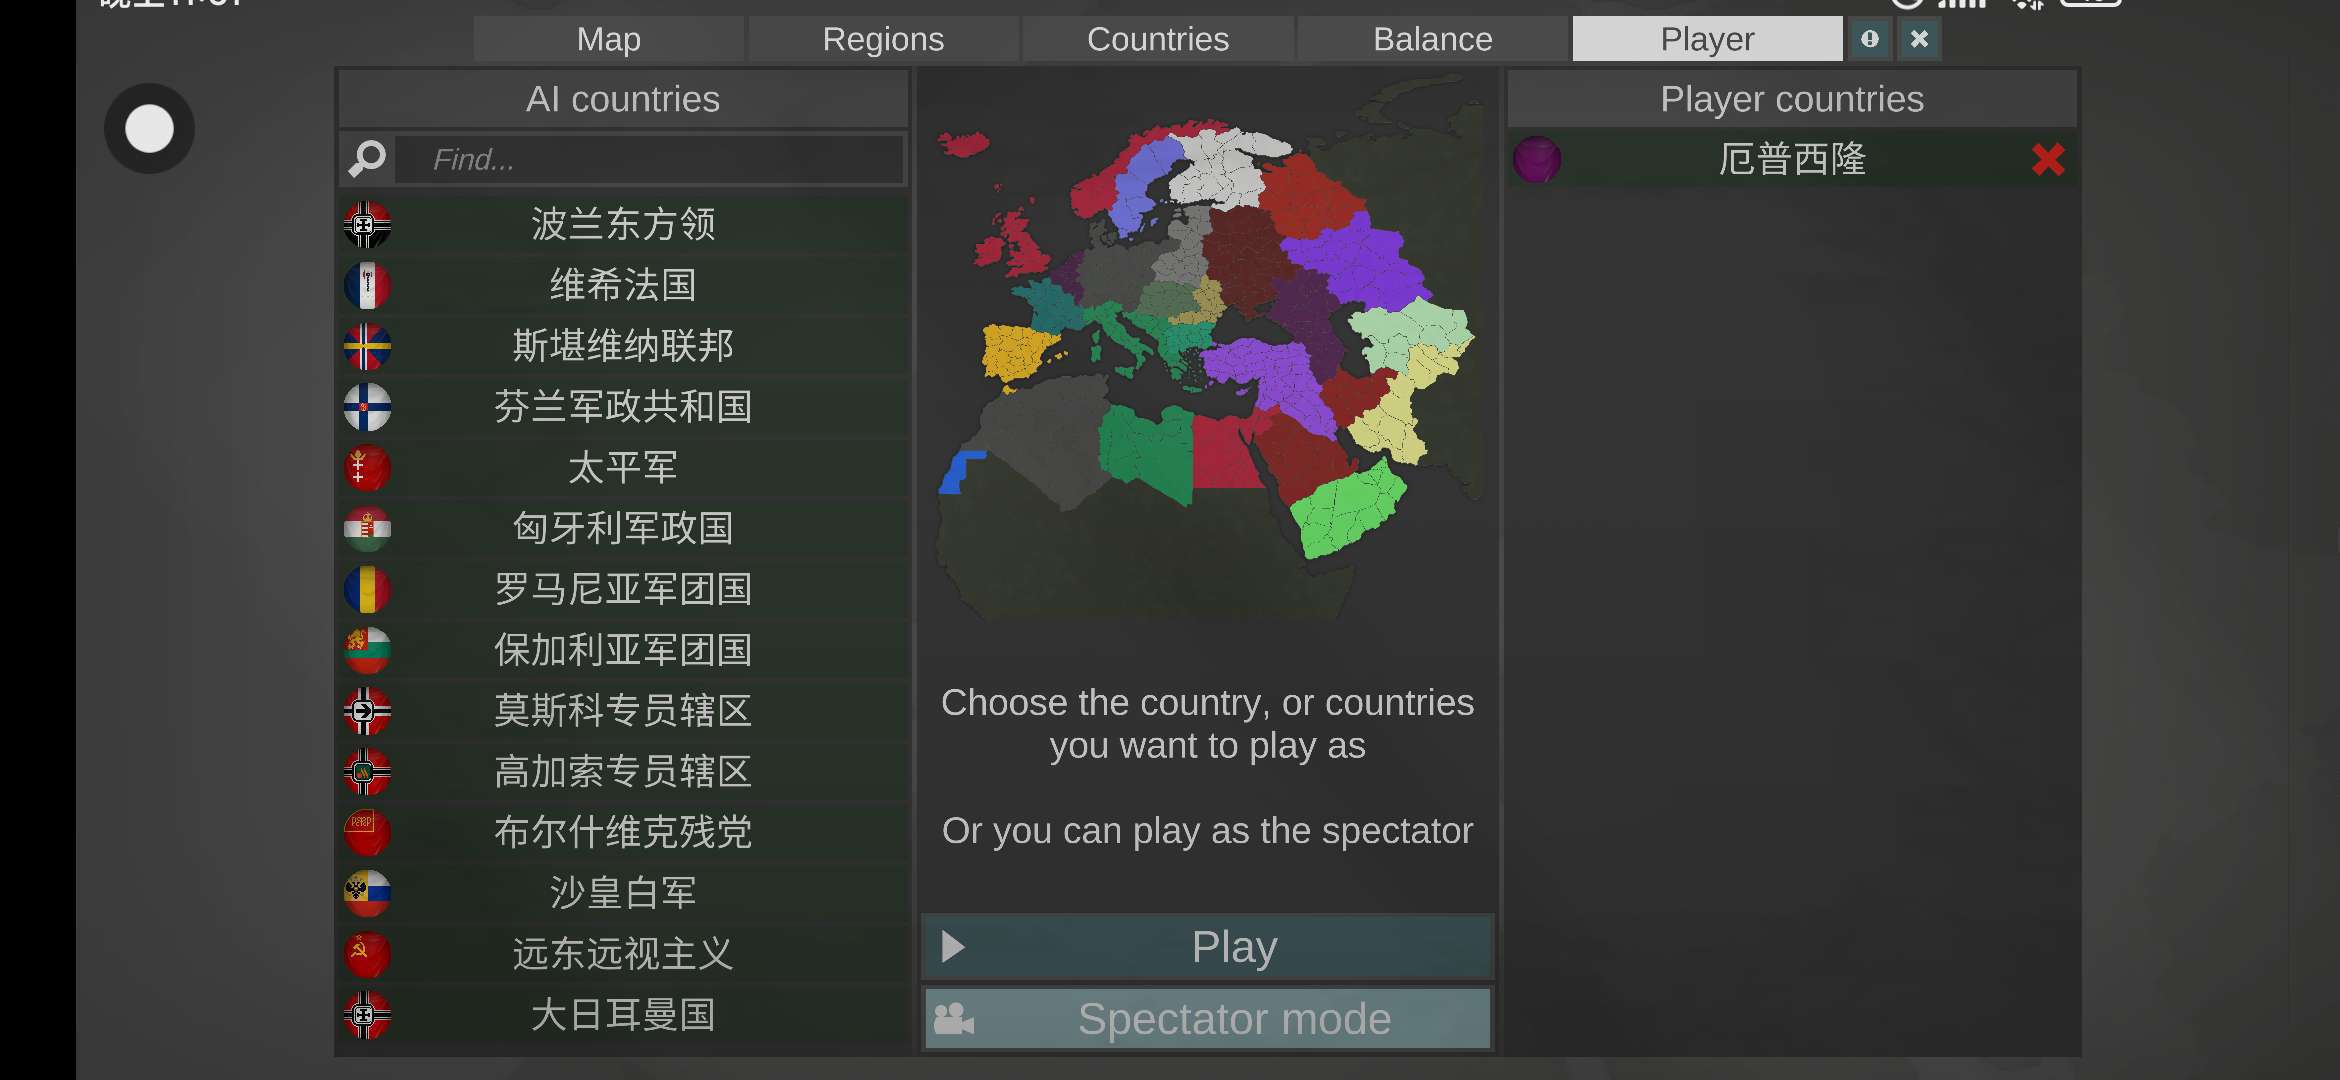Switch to the Map tab
Viewport: 2340px width, 1080px height.
[x=608, y=39]
